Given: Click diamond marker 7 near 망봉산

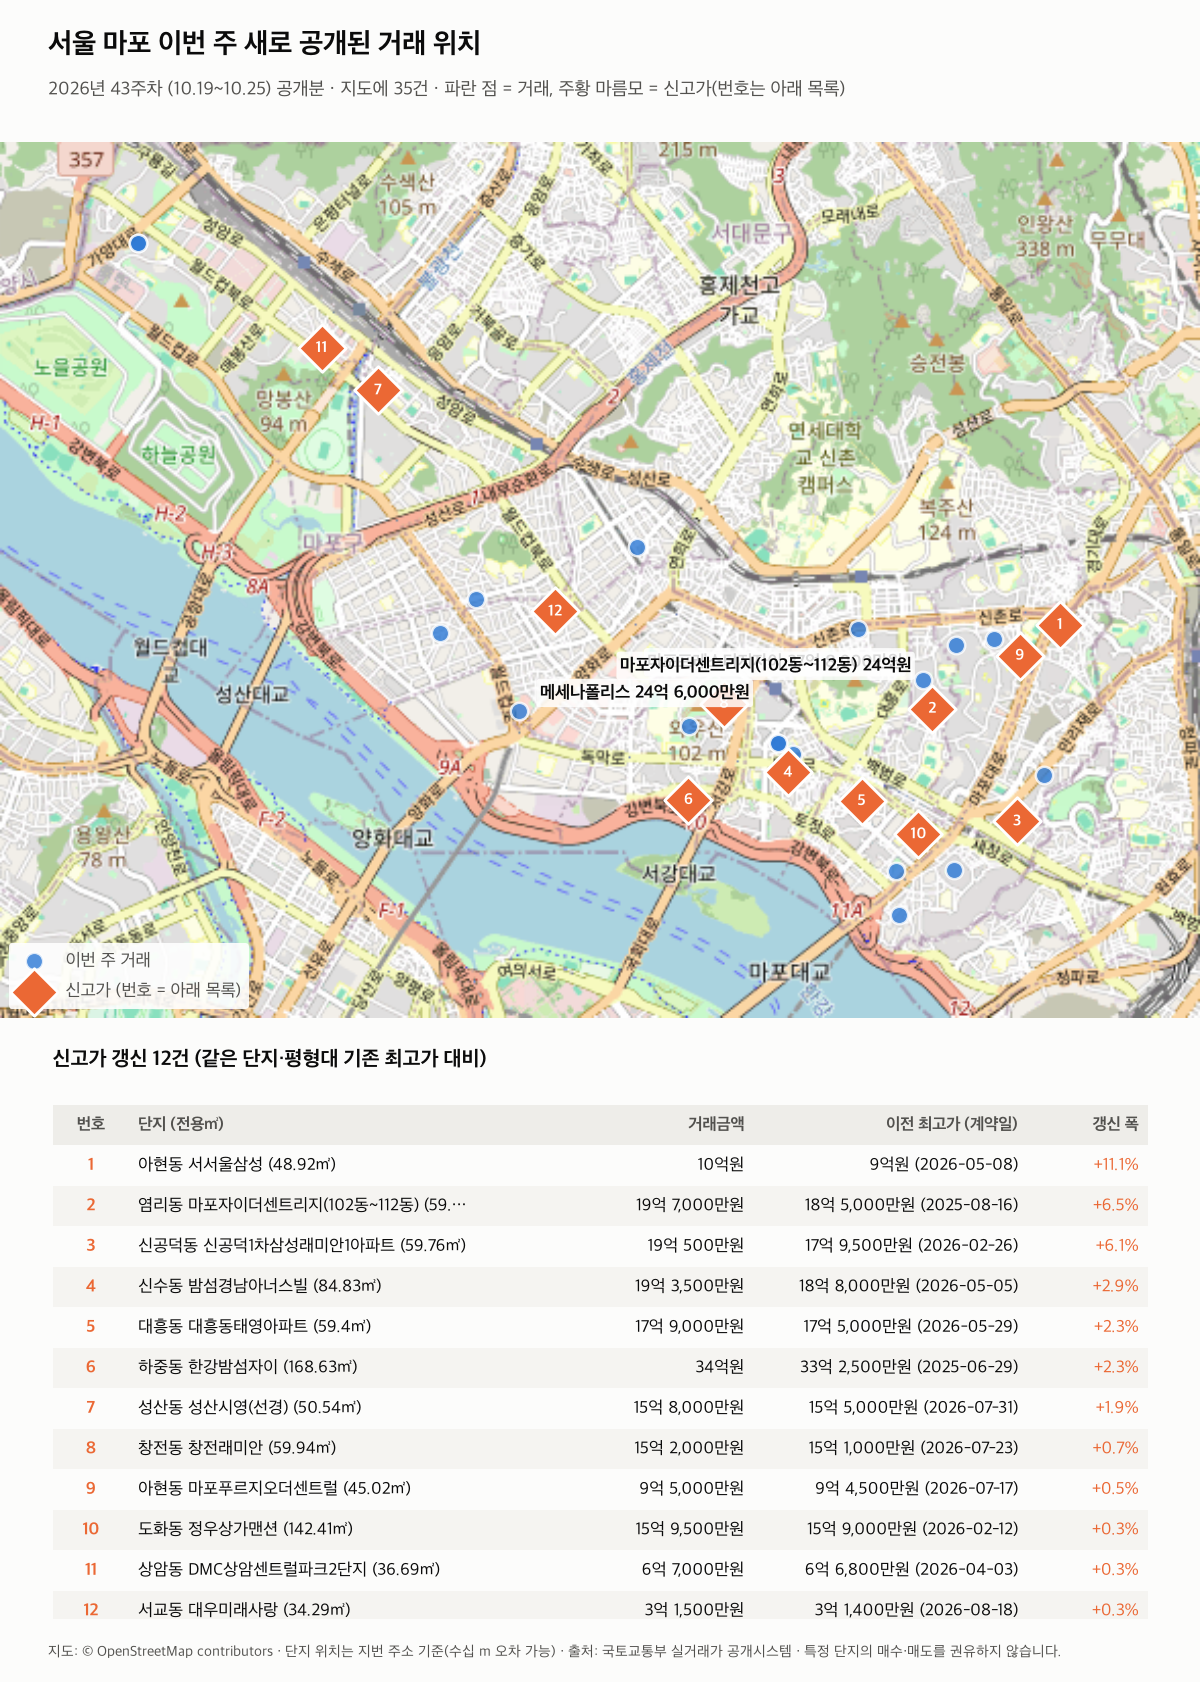Looking at the screenshot, I should (378, 390).
